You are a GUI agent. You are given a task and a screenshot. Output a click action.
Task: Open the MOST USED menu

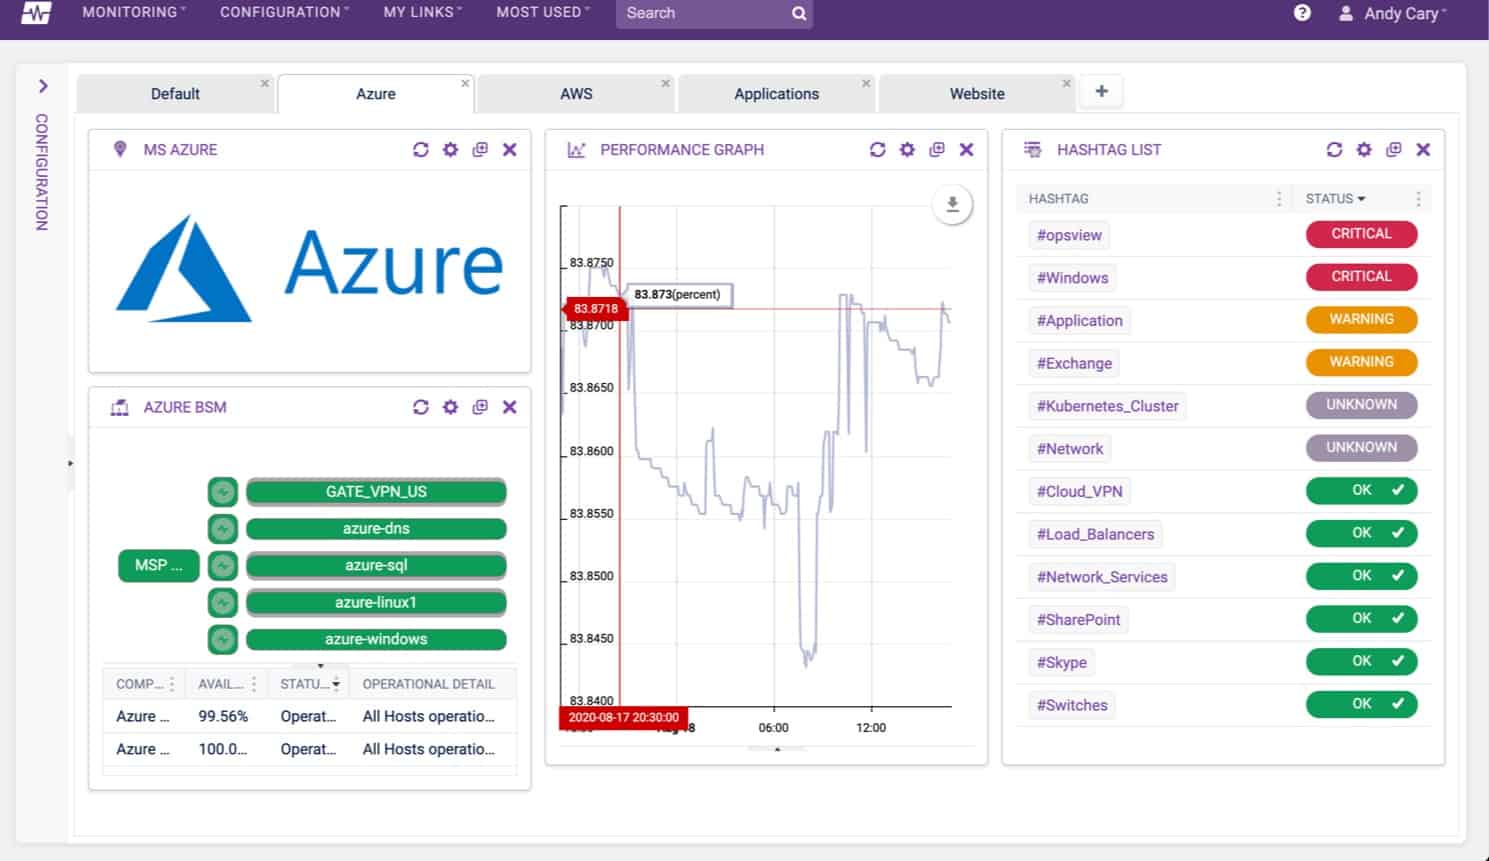(x=543, y=12)
